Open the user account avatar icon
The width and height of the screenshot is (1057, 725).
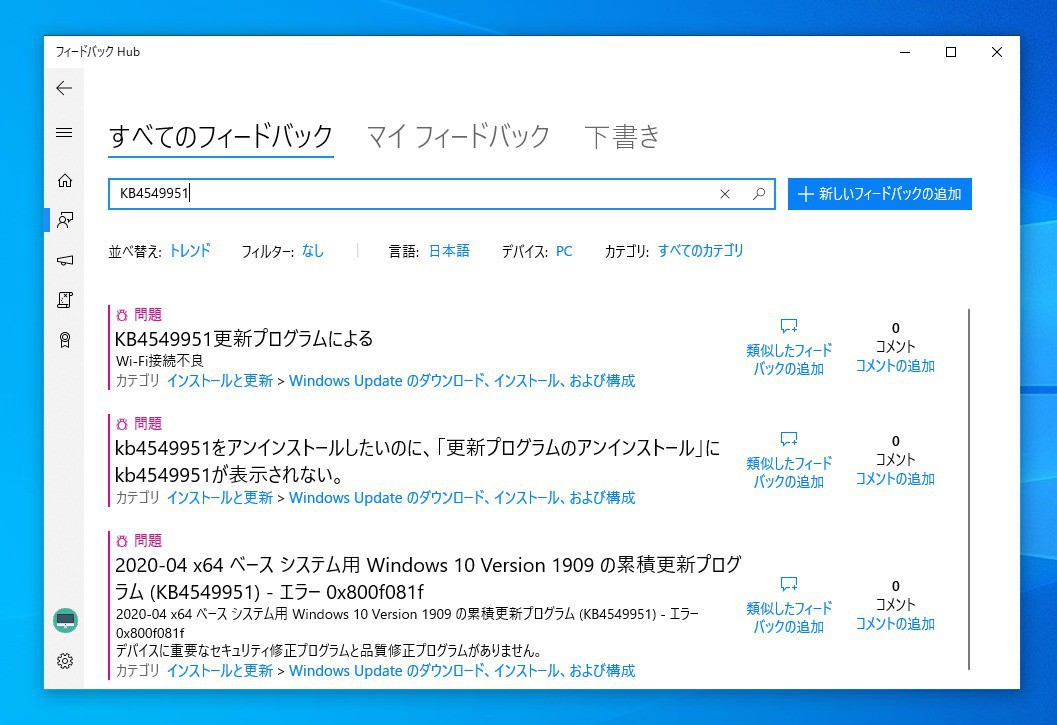click(x=65, y=620)
